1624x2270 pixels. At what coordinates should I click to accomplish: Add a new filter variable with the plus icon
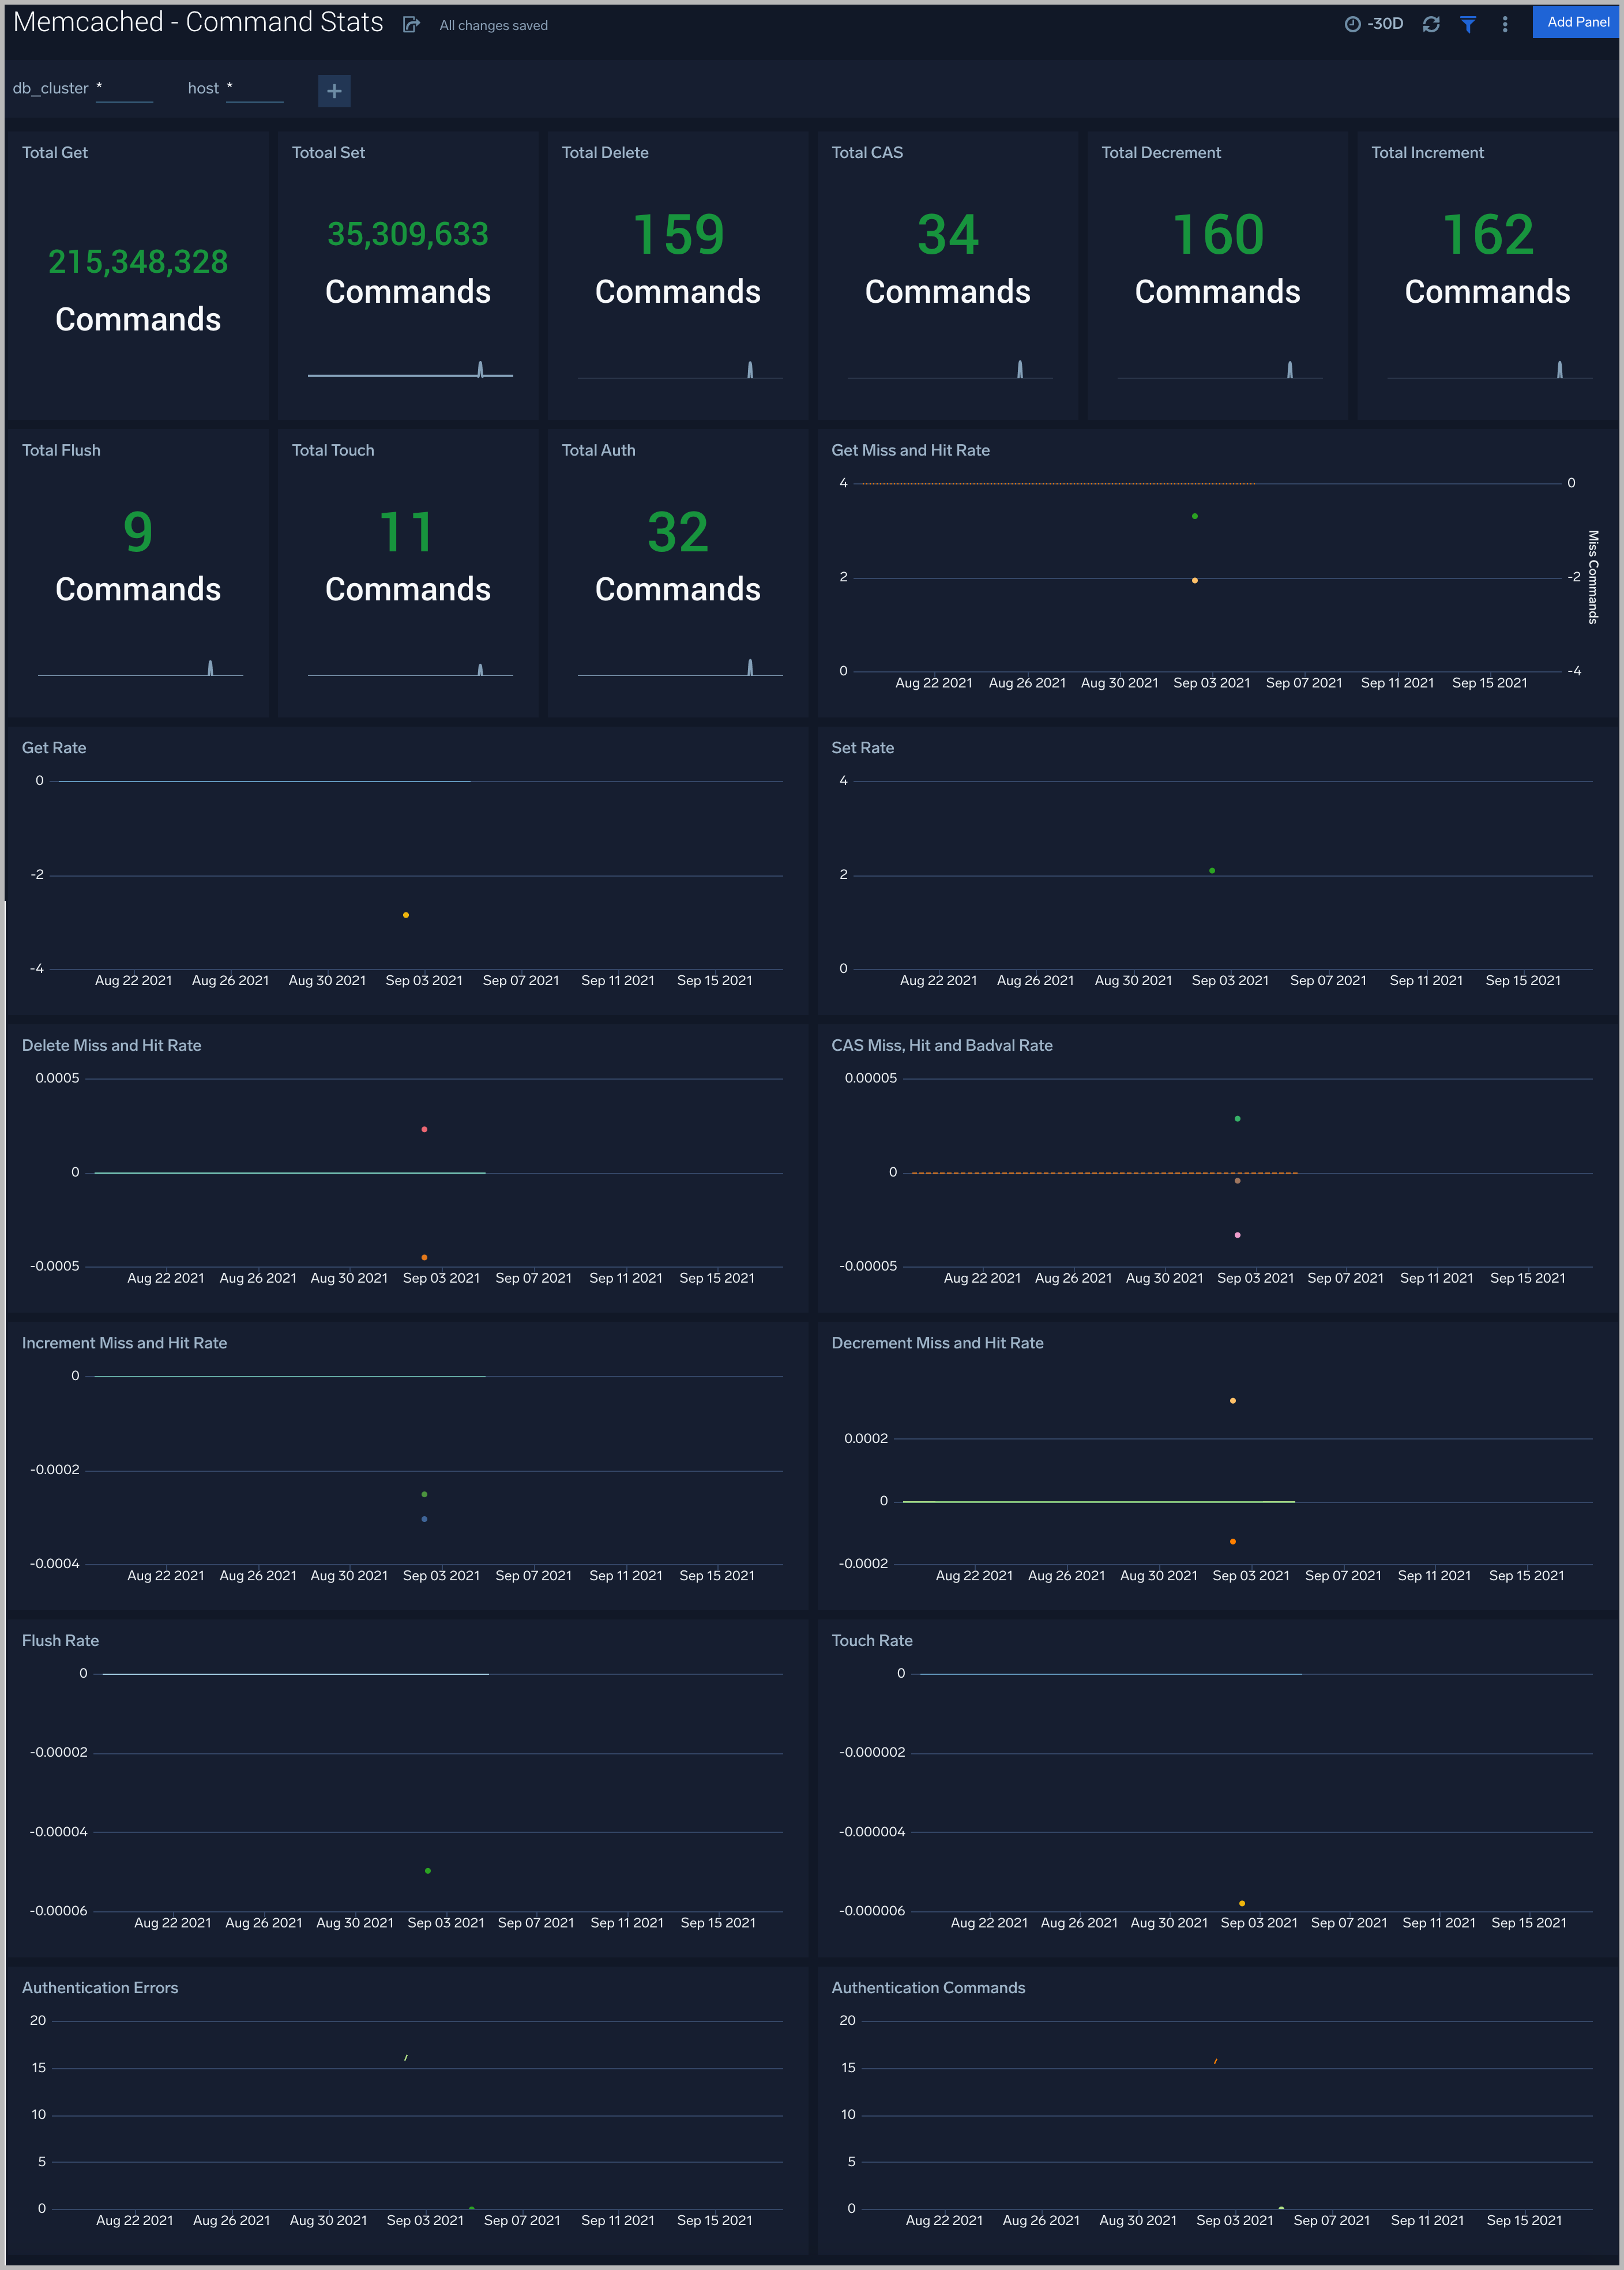coord(334,91)
